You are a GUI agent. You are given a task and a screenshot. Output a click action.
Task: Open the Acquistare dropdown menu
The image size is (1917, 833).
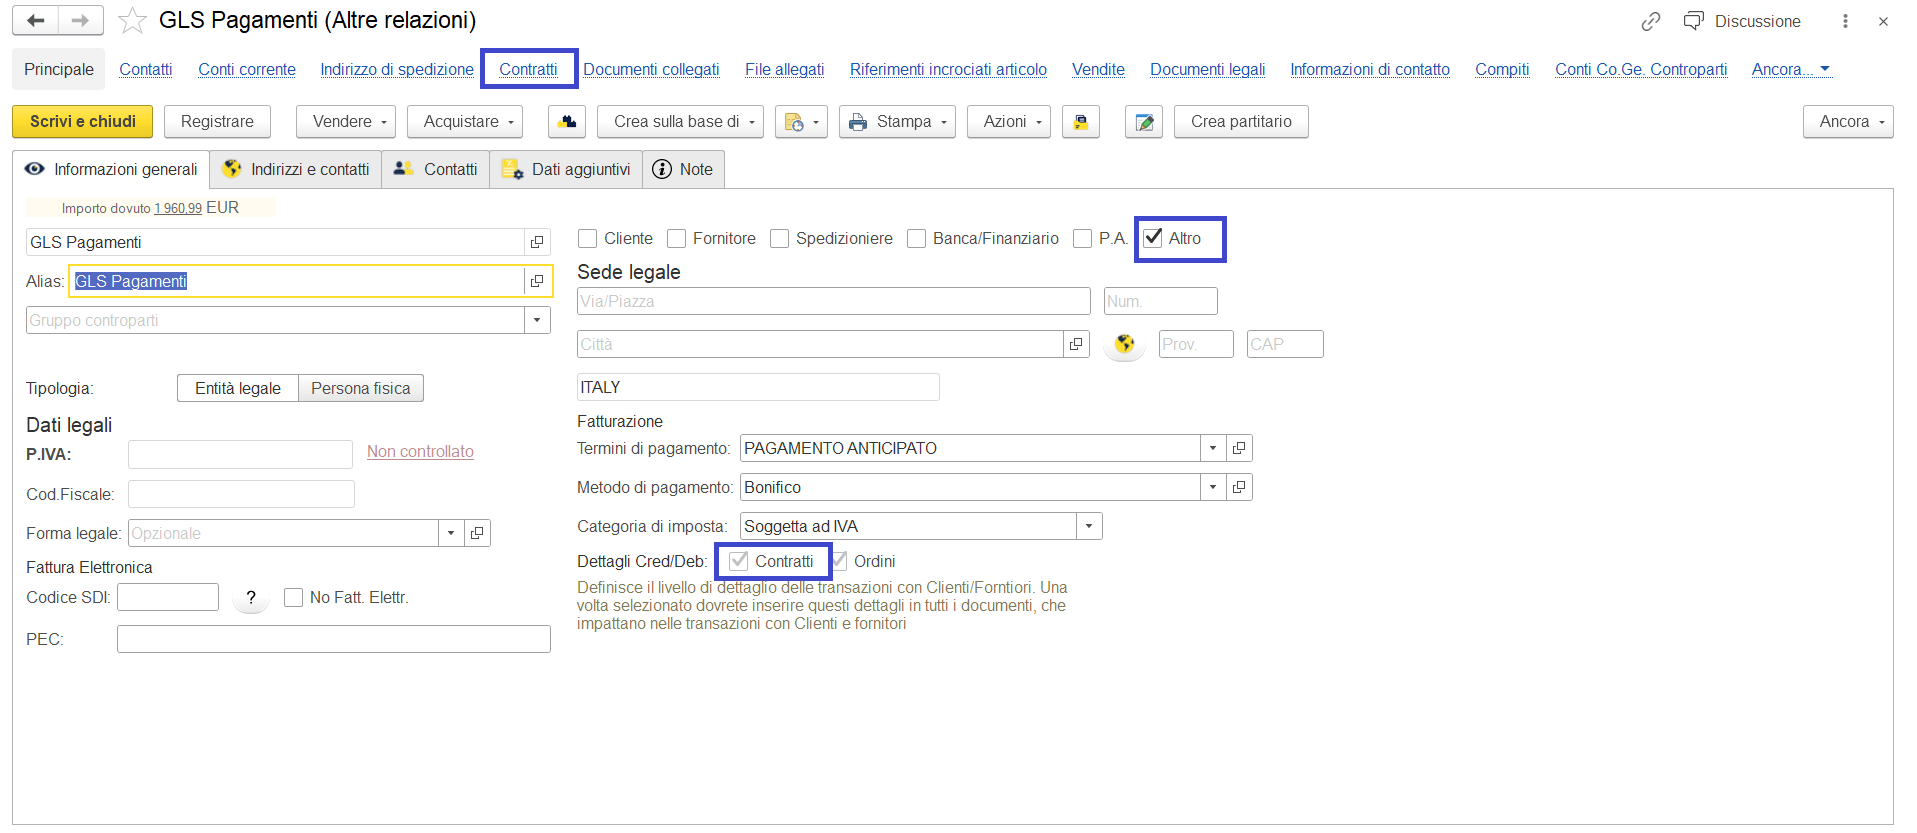[465, 122]
